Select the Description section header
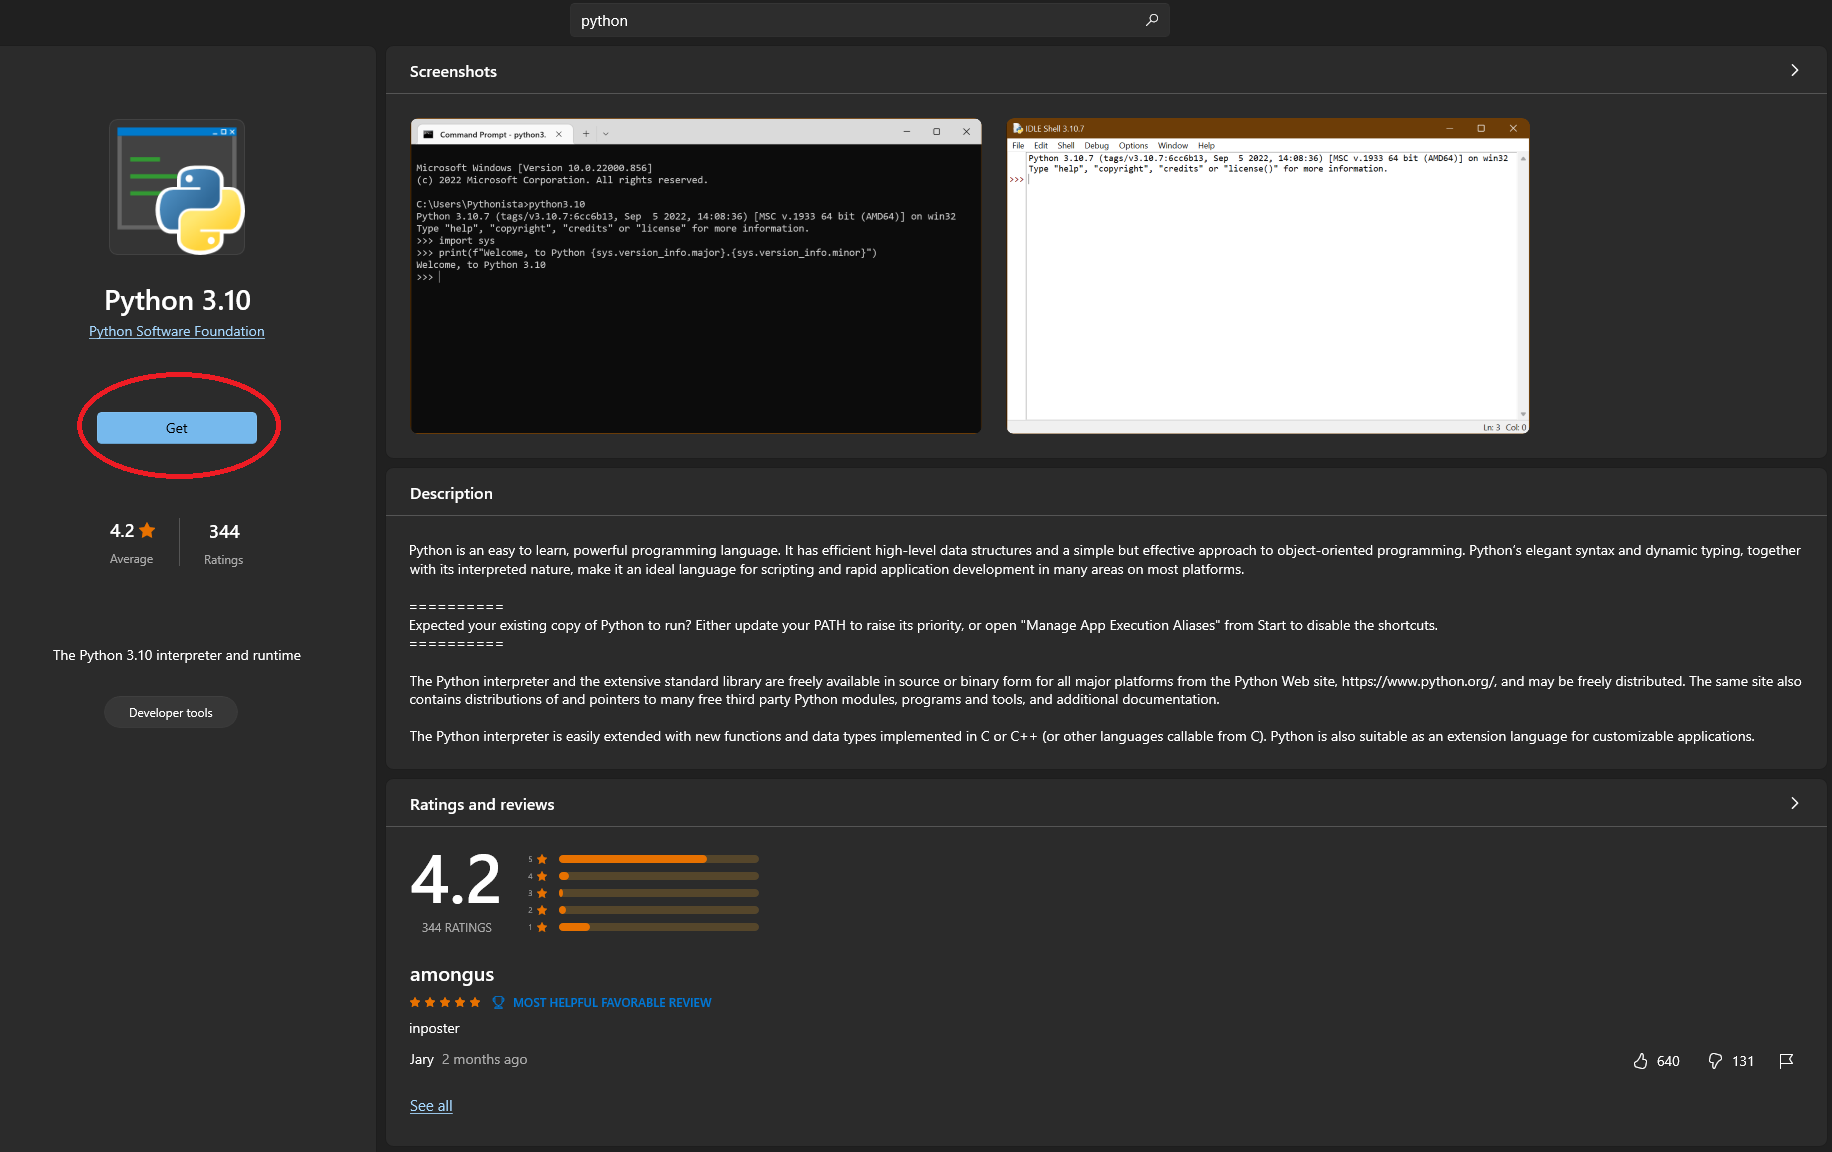The image size is (1832, 1152). tap(450, 493)
